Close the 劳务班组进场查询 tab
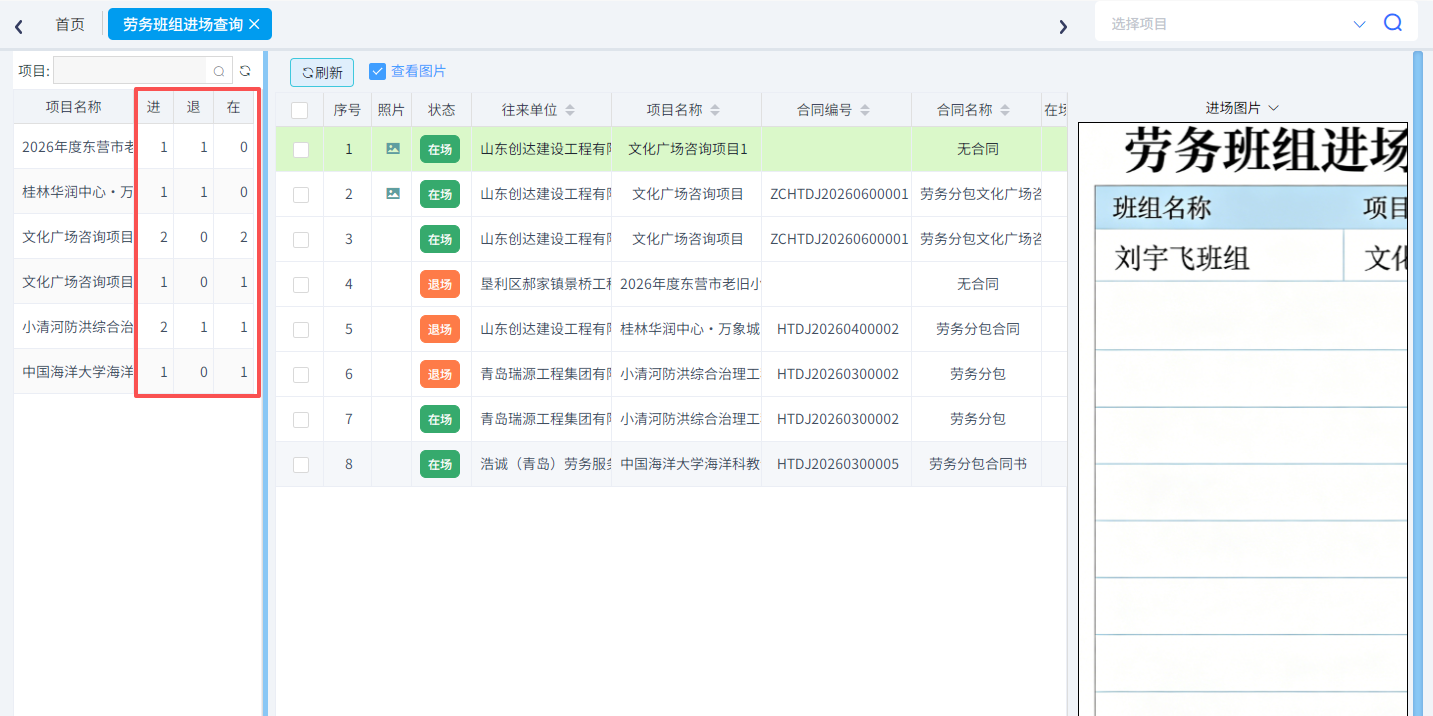This screenshot has height=716, width=1433. [254, 24]
